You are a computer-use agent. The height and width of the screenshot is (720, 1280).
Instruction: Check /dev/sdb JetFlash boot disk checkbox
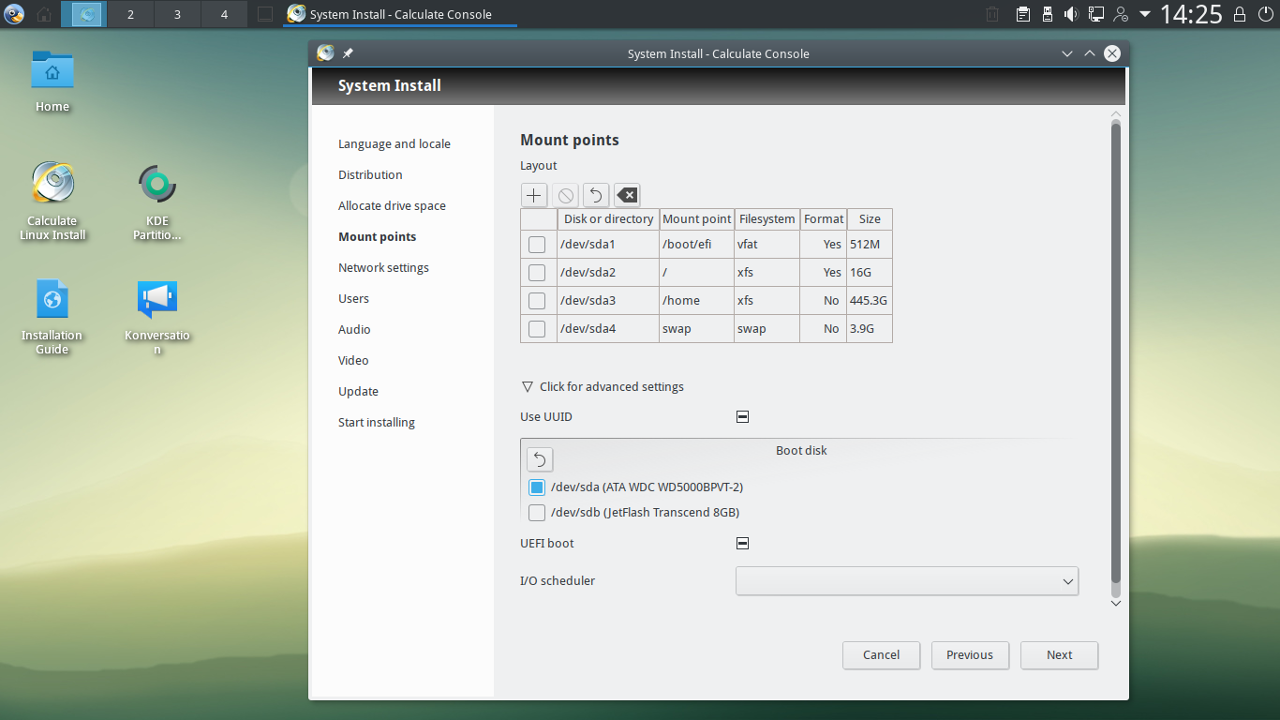pyautogui.click(x=537, y=512)
